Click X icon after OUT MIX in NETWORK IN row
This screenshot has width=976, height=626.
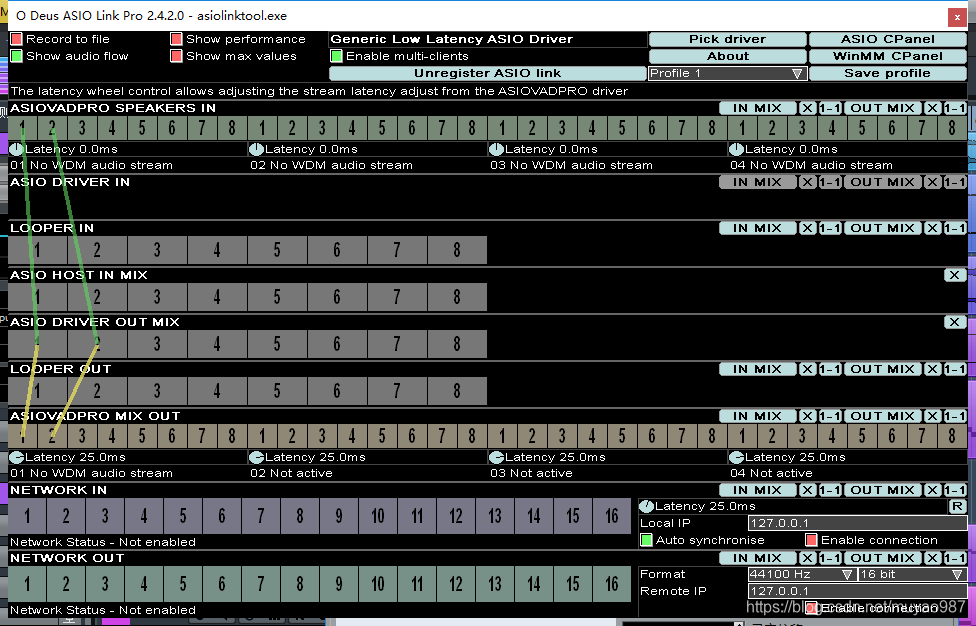point(932,490)
